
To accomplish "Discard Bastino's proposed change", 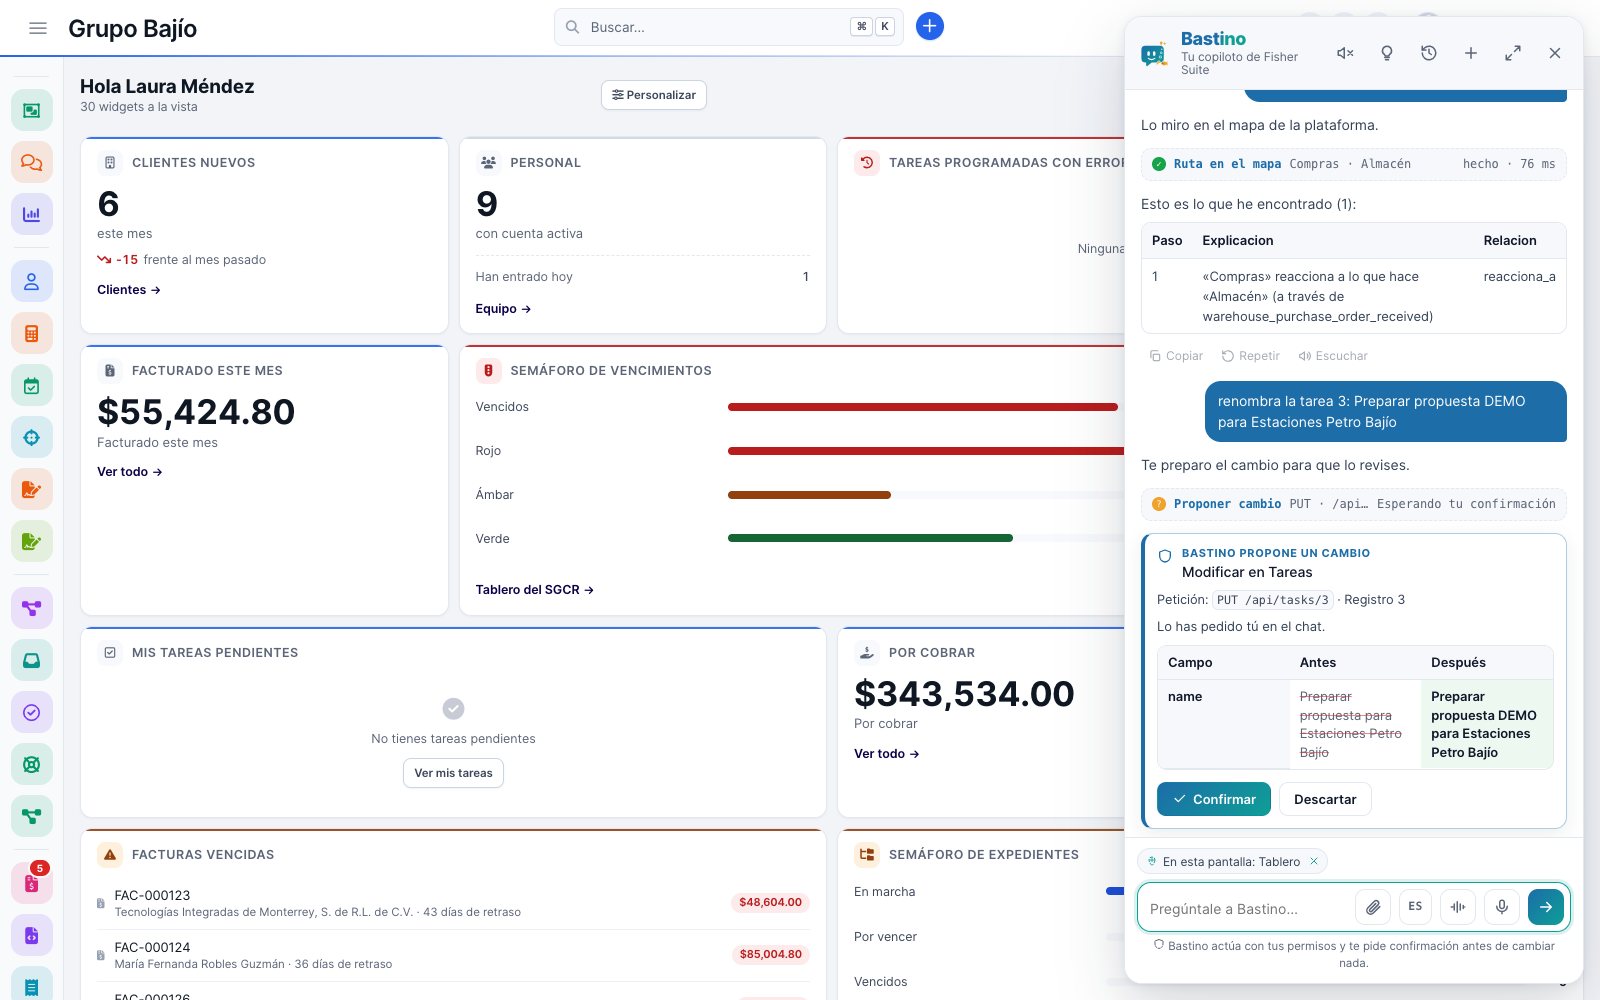I will click(x=1325, y=799).
